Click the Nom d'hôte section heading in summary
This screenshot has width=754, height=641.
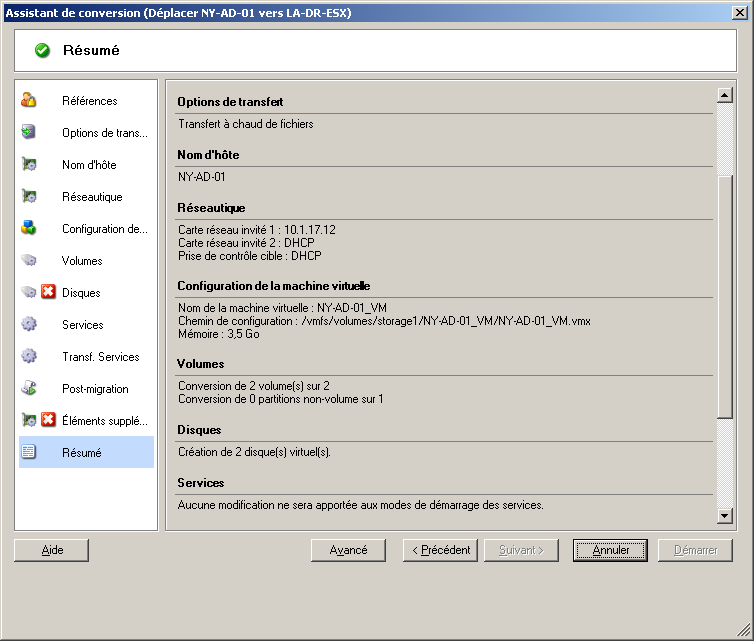(x=208, y=155)
